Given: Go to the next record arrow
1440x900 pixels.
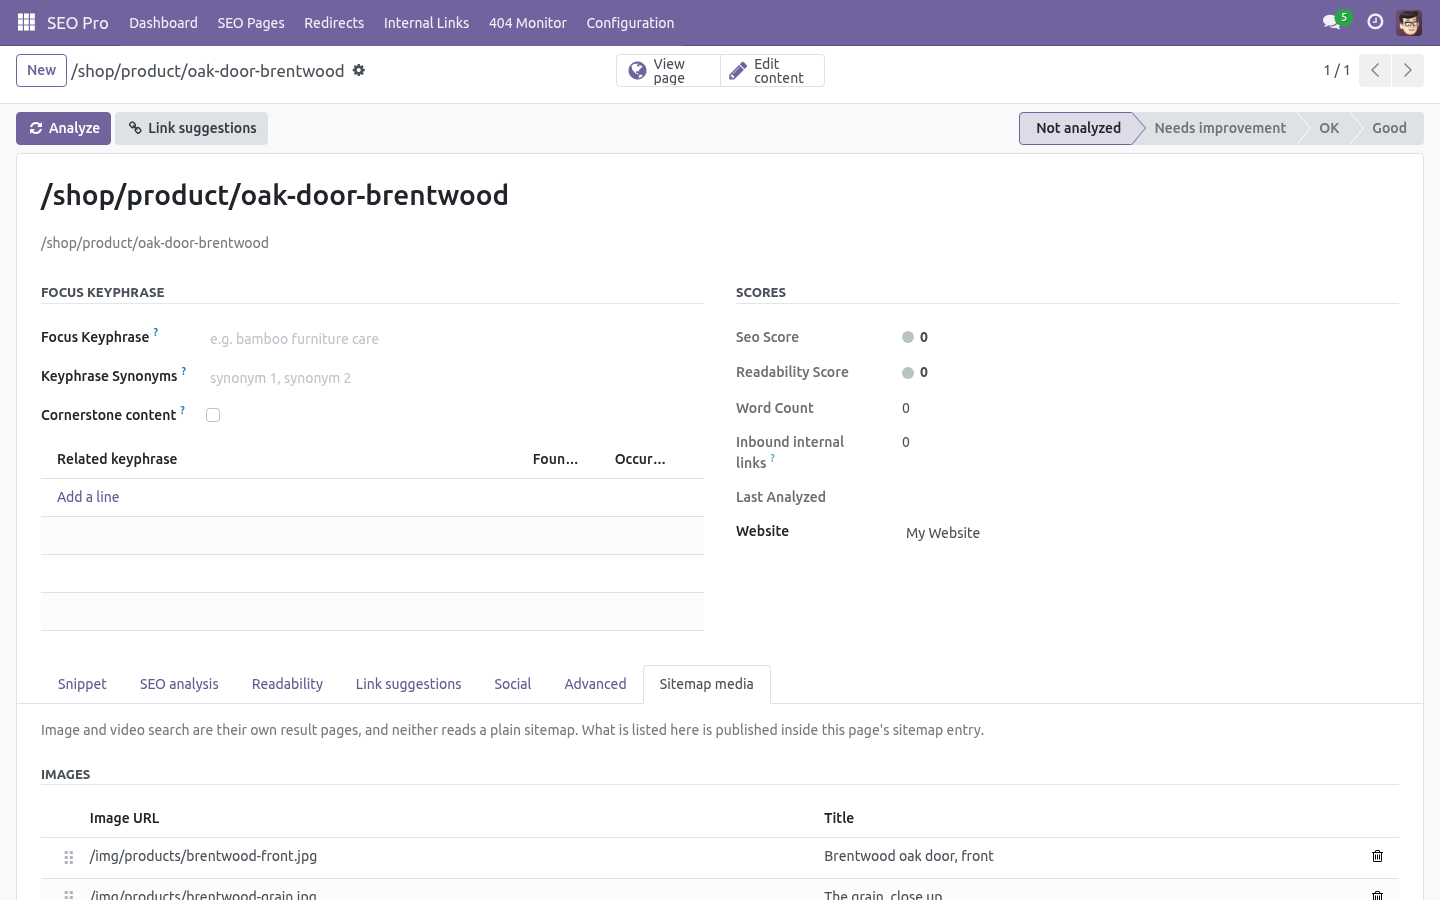Looking at the screenshot, I should coord(1407,70).
